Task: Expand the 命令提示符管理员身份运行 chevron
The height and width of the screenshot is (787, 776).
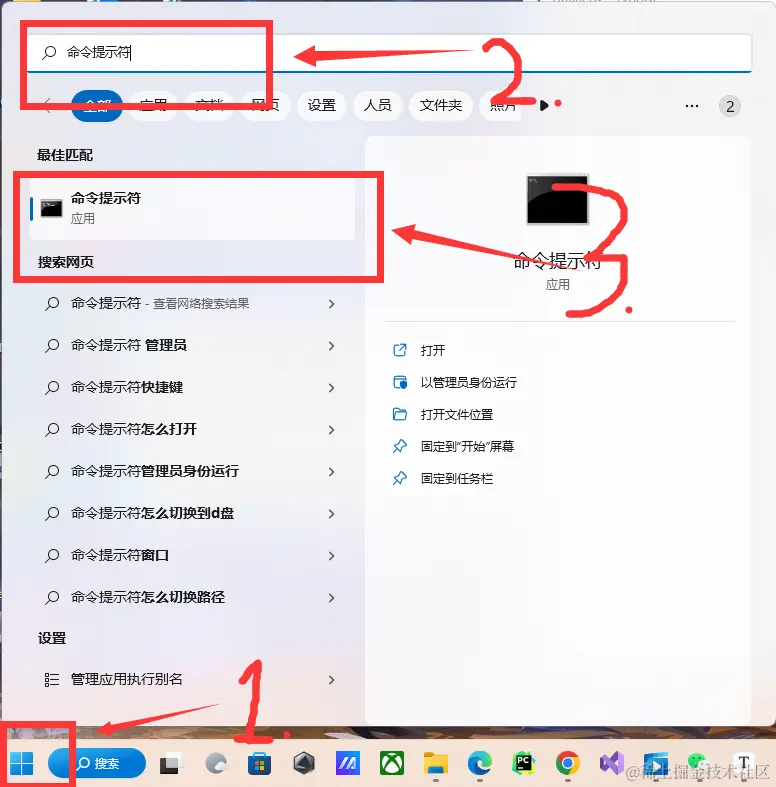Action: pyautogui.click(x=331, y=472)
